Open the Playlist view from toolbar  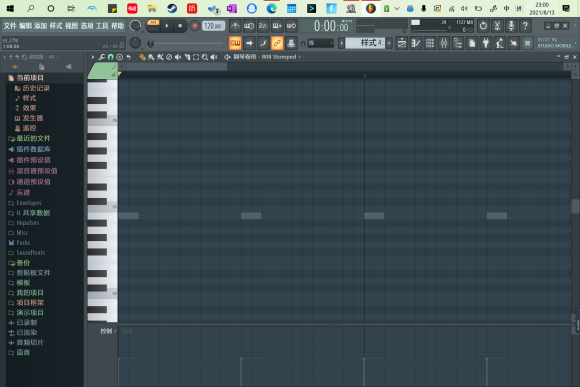click(x=402, y=43)
